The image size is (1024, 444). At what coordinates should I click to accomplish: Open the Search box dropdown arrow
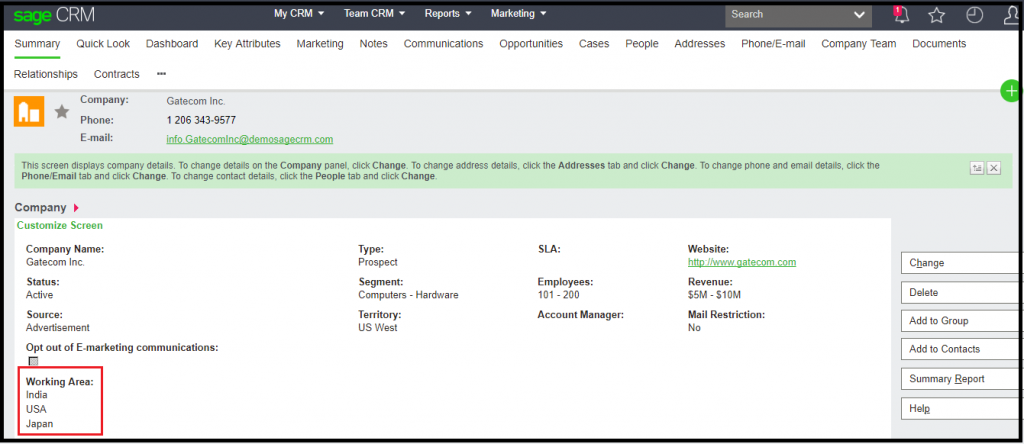(x=859, y=14)
